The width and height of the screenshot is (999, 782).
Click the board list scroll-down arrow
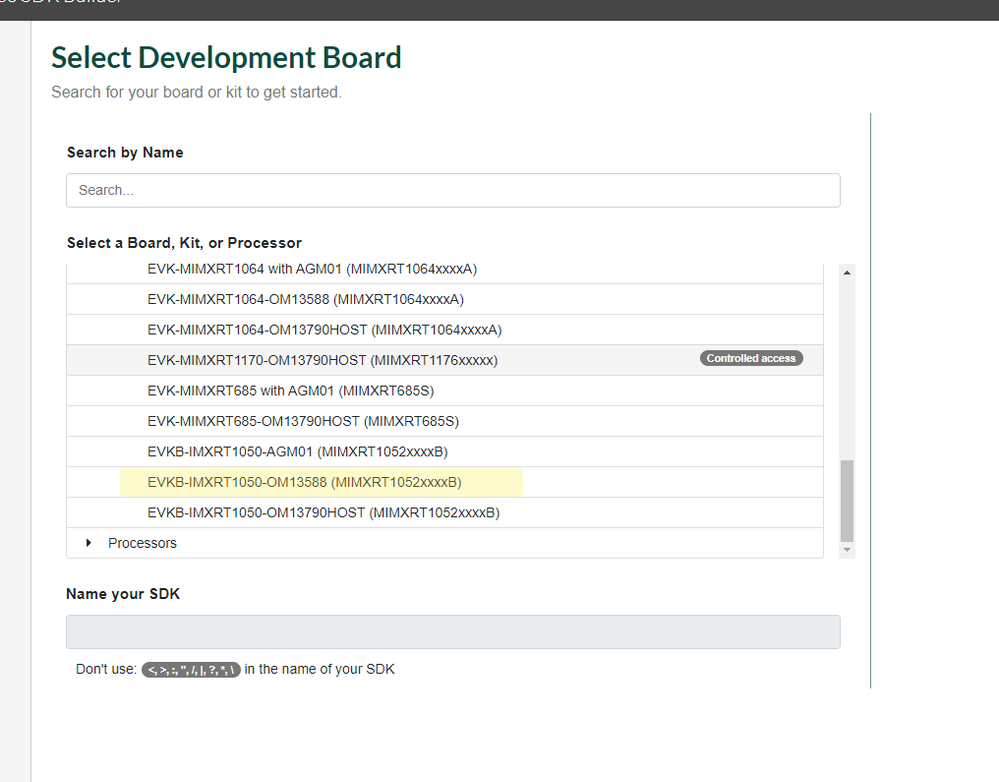pyautogui.click(x=848, y=550)
